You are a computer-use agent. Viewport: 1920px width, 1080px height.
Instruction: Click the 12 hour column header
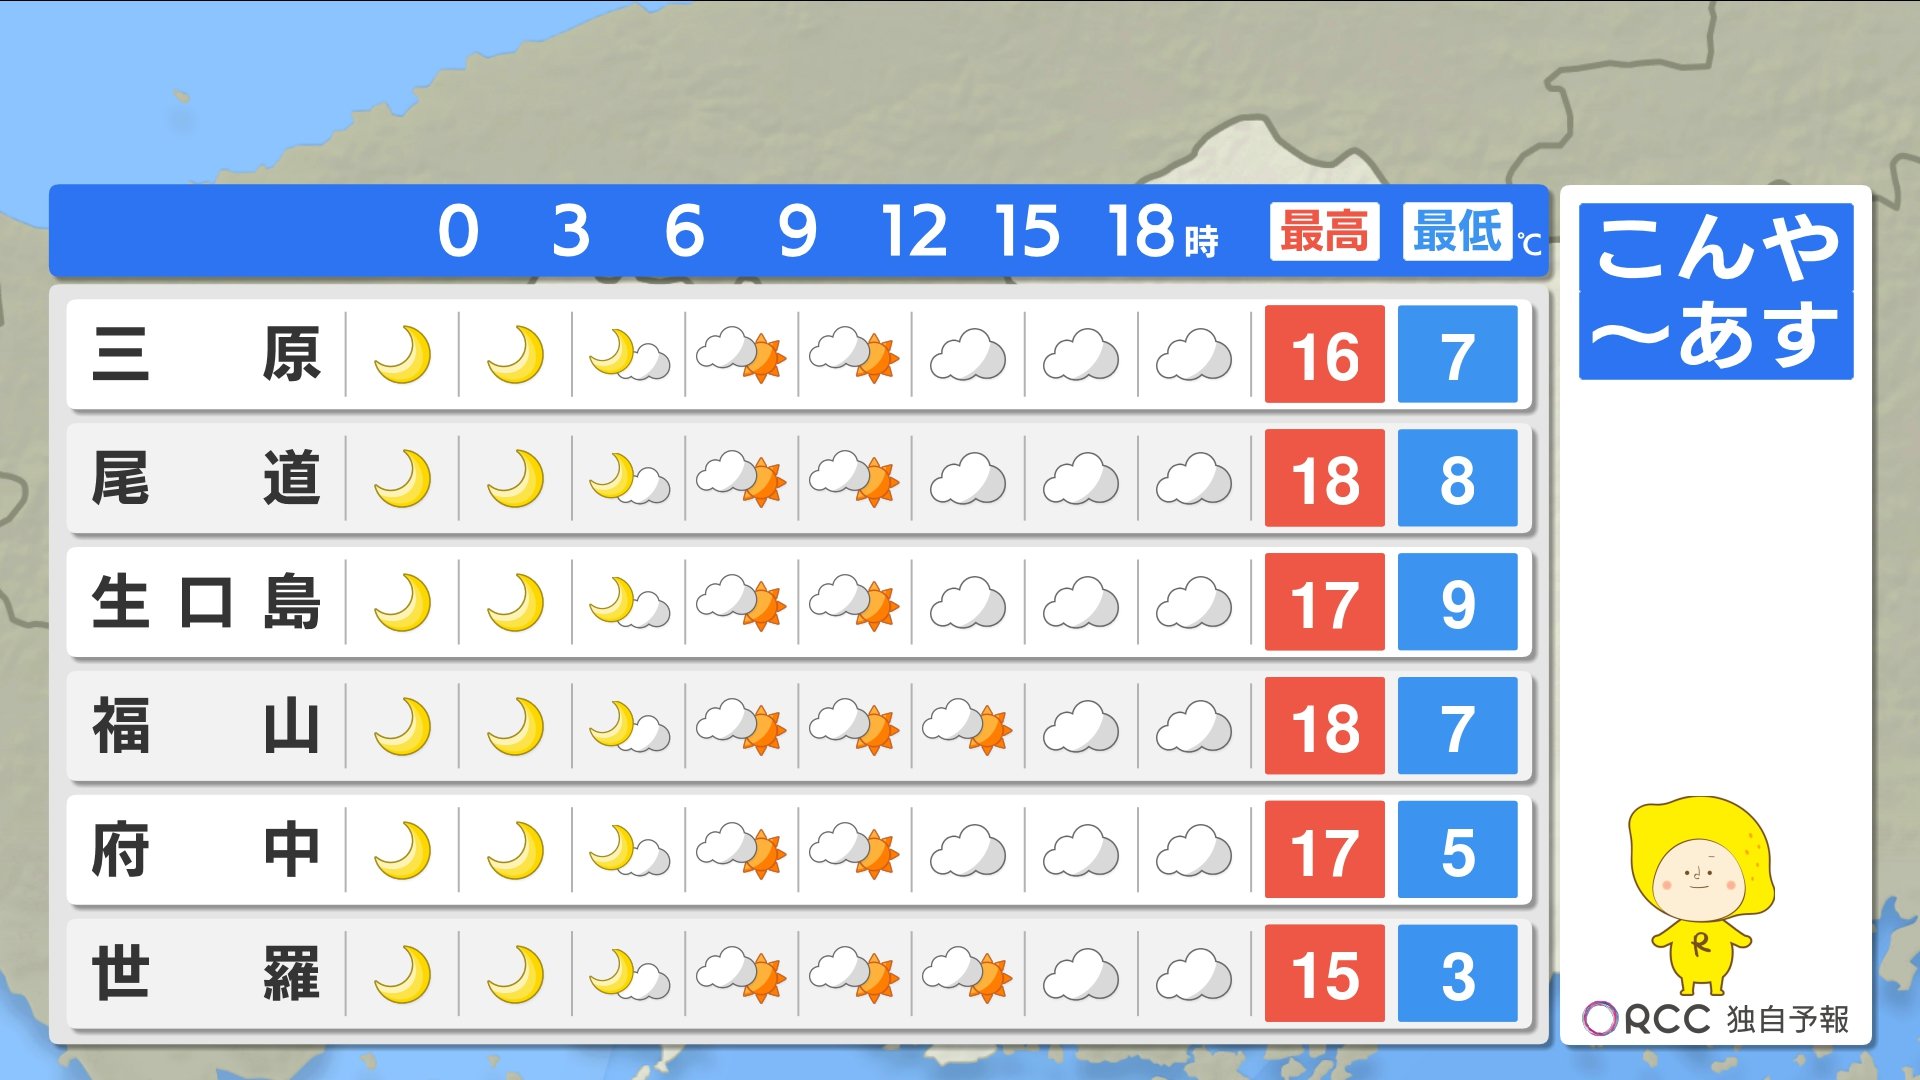[913, 231]
